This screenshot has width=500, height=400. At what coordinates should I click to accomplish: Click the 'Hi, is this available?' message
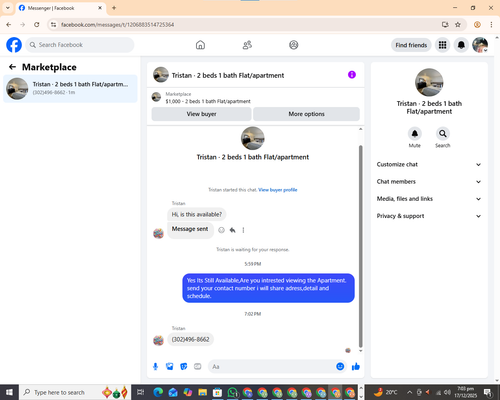coord(196,214)
